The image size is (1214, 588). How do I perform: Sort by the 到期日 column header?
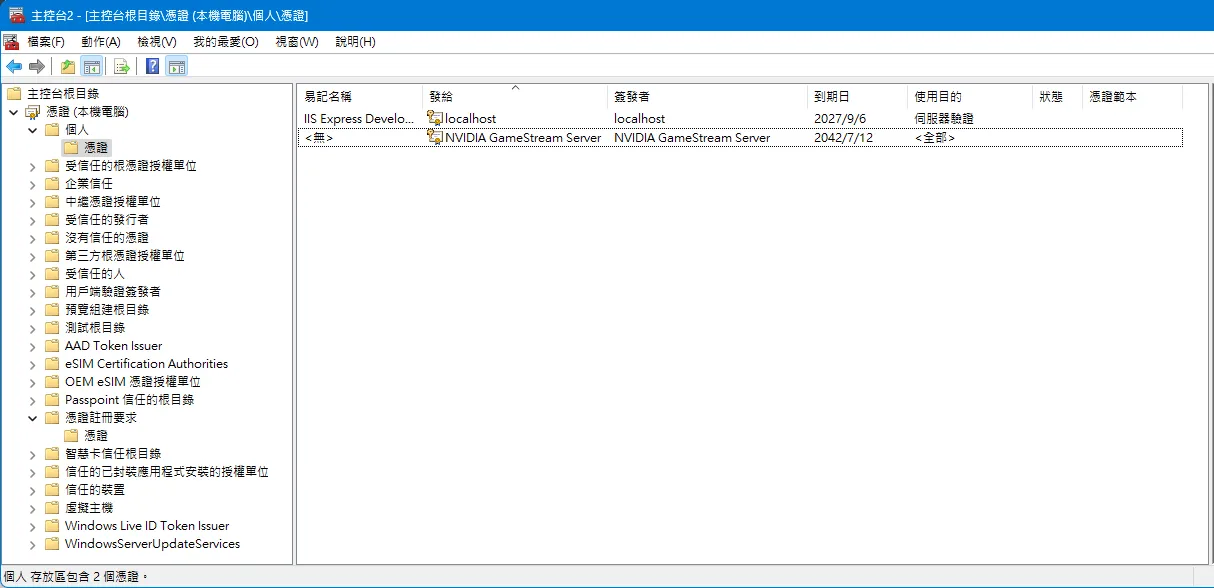pyautogui.click(x=831, y=97)
